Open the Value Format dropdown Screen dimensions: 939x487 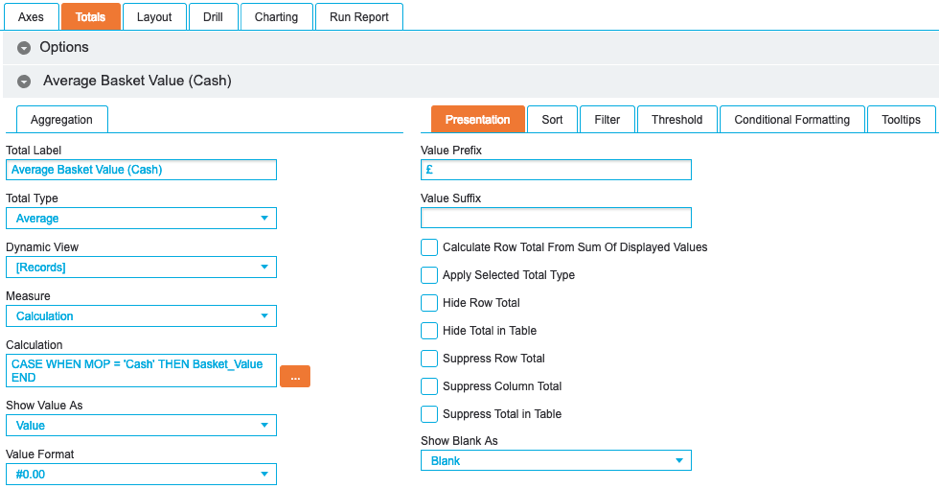coord(141,474)
